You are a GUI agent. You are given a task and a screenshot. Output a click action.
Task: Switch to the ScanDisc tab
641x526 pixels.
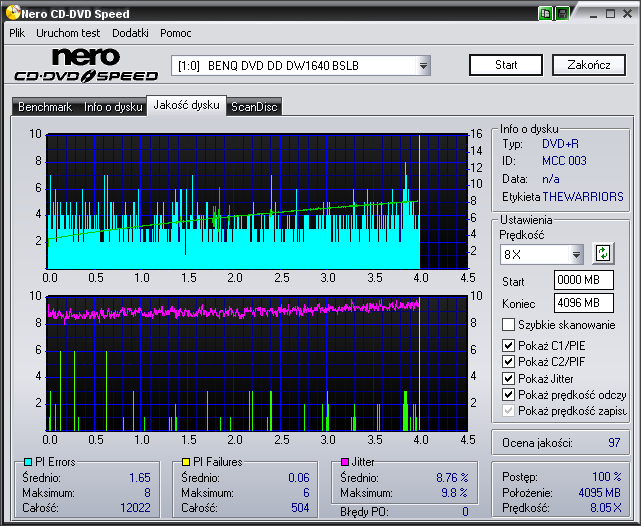(254, 107)
